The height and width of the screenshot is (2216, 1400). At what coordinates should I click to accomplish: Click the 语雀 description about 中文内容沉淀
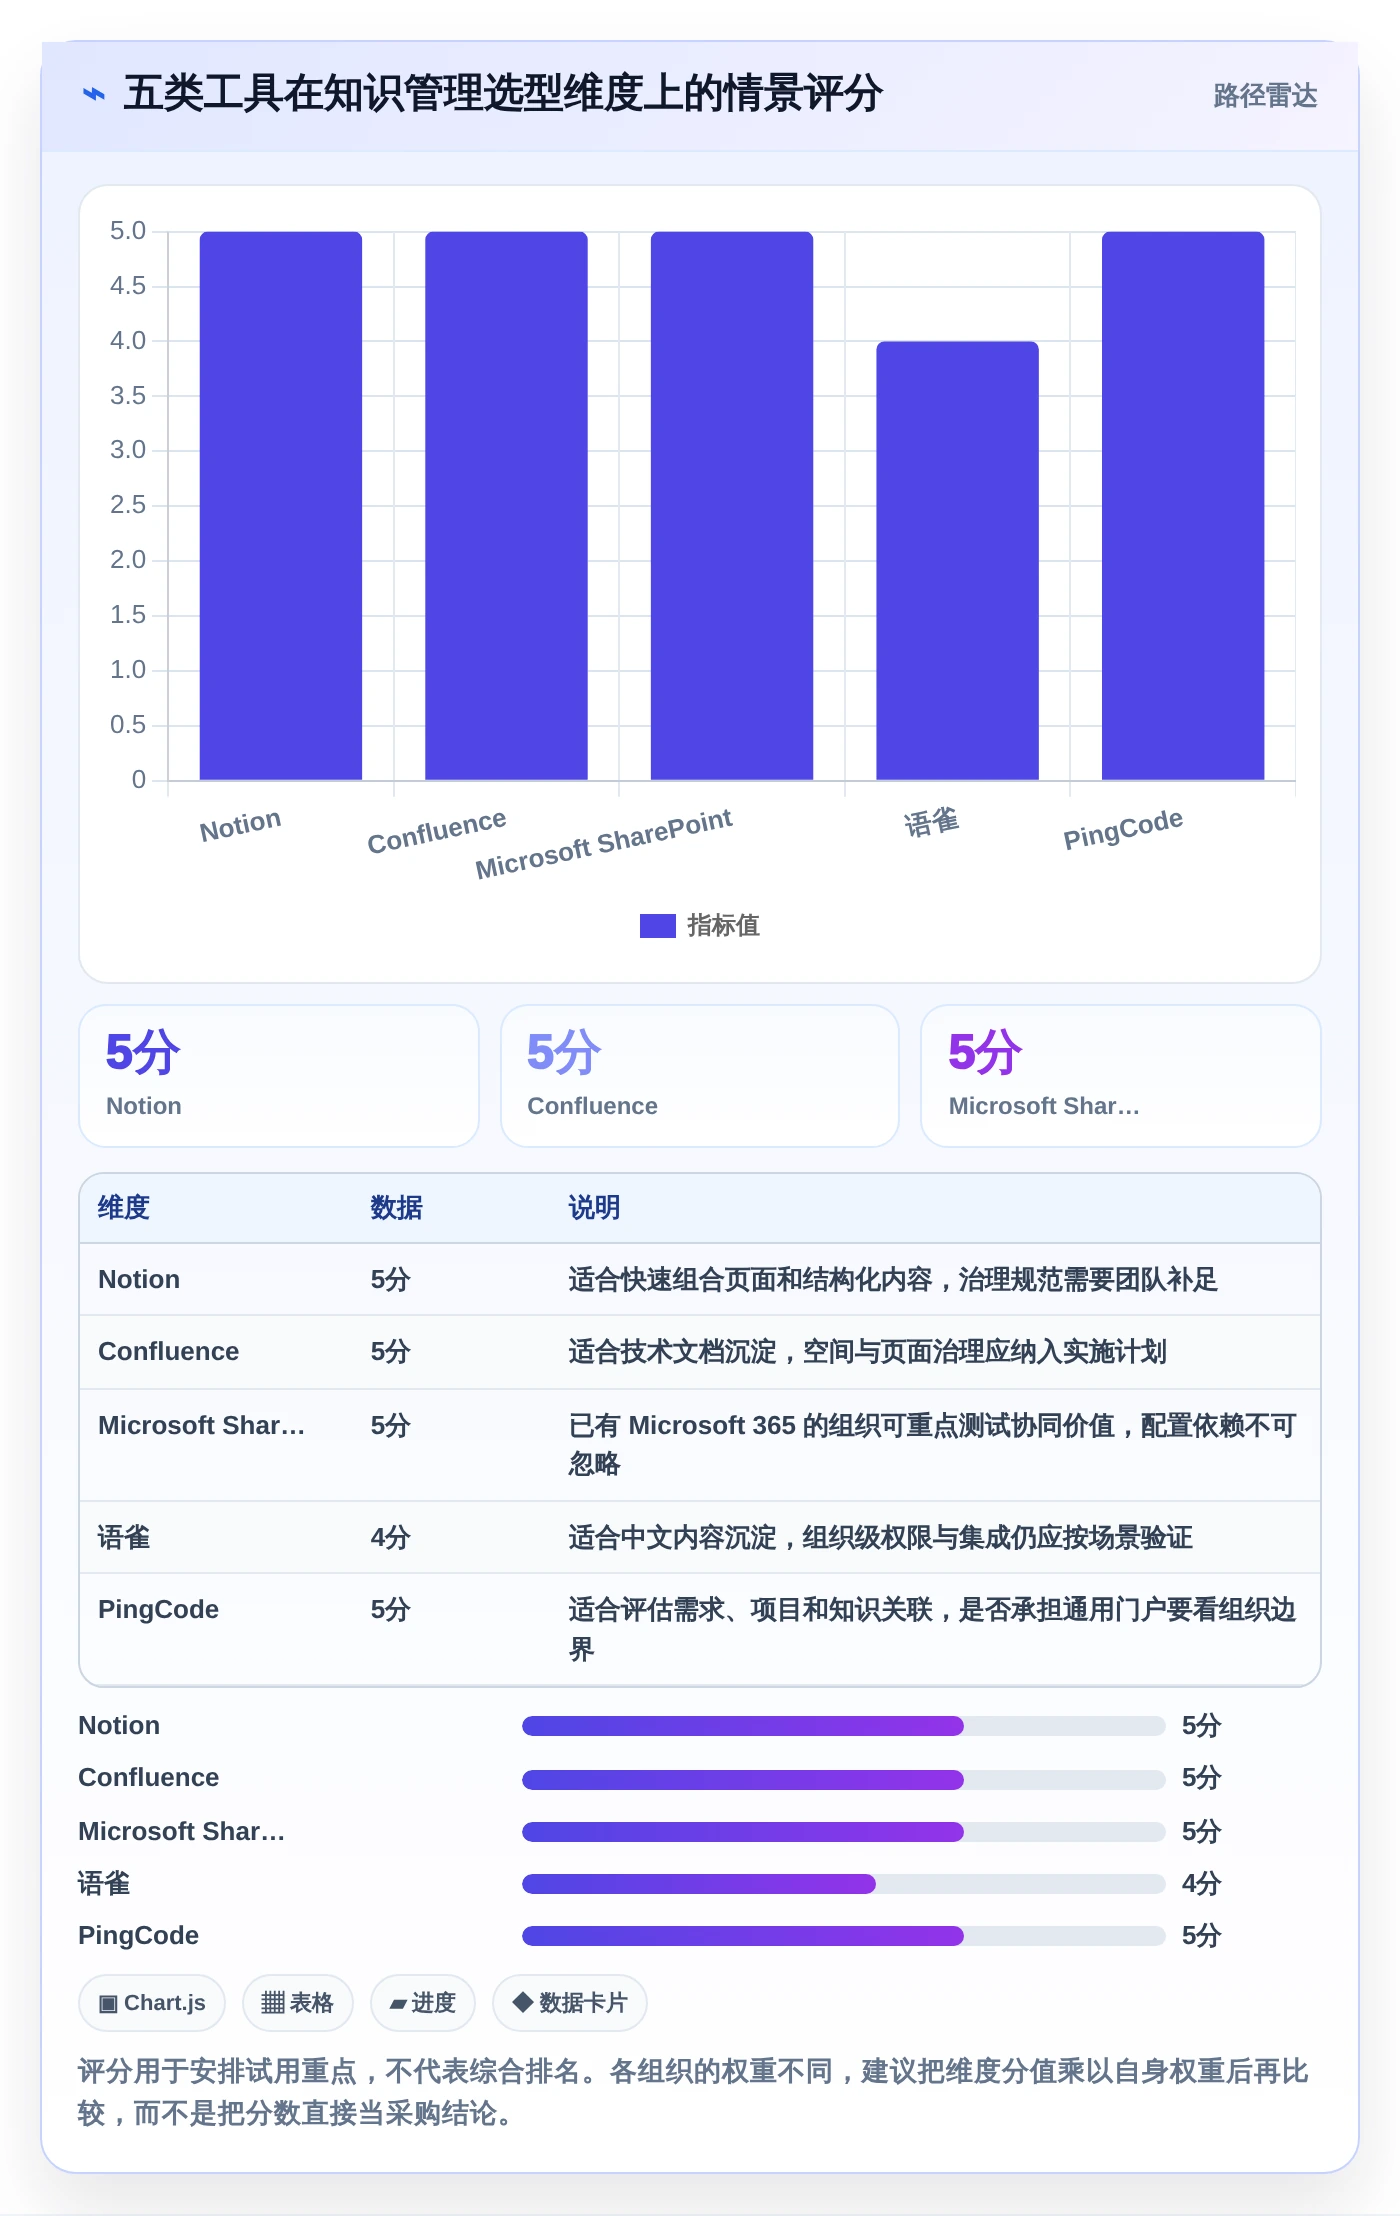880,1537
